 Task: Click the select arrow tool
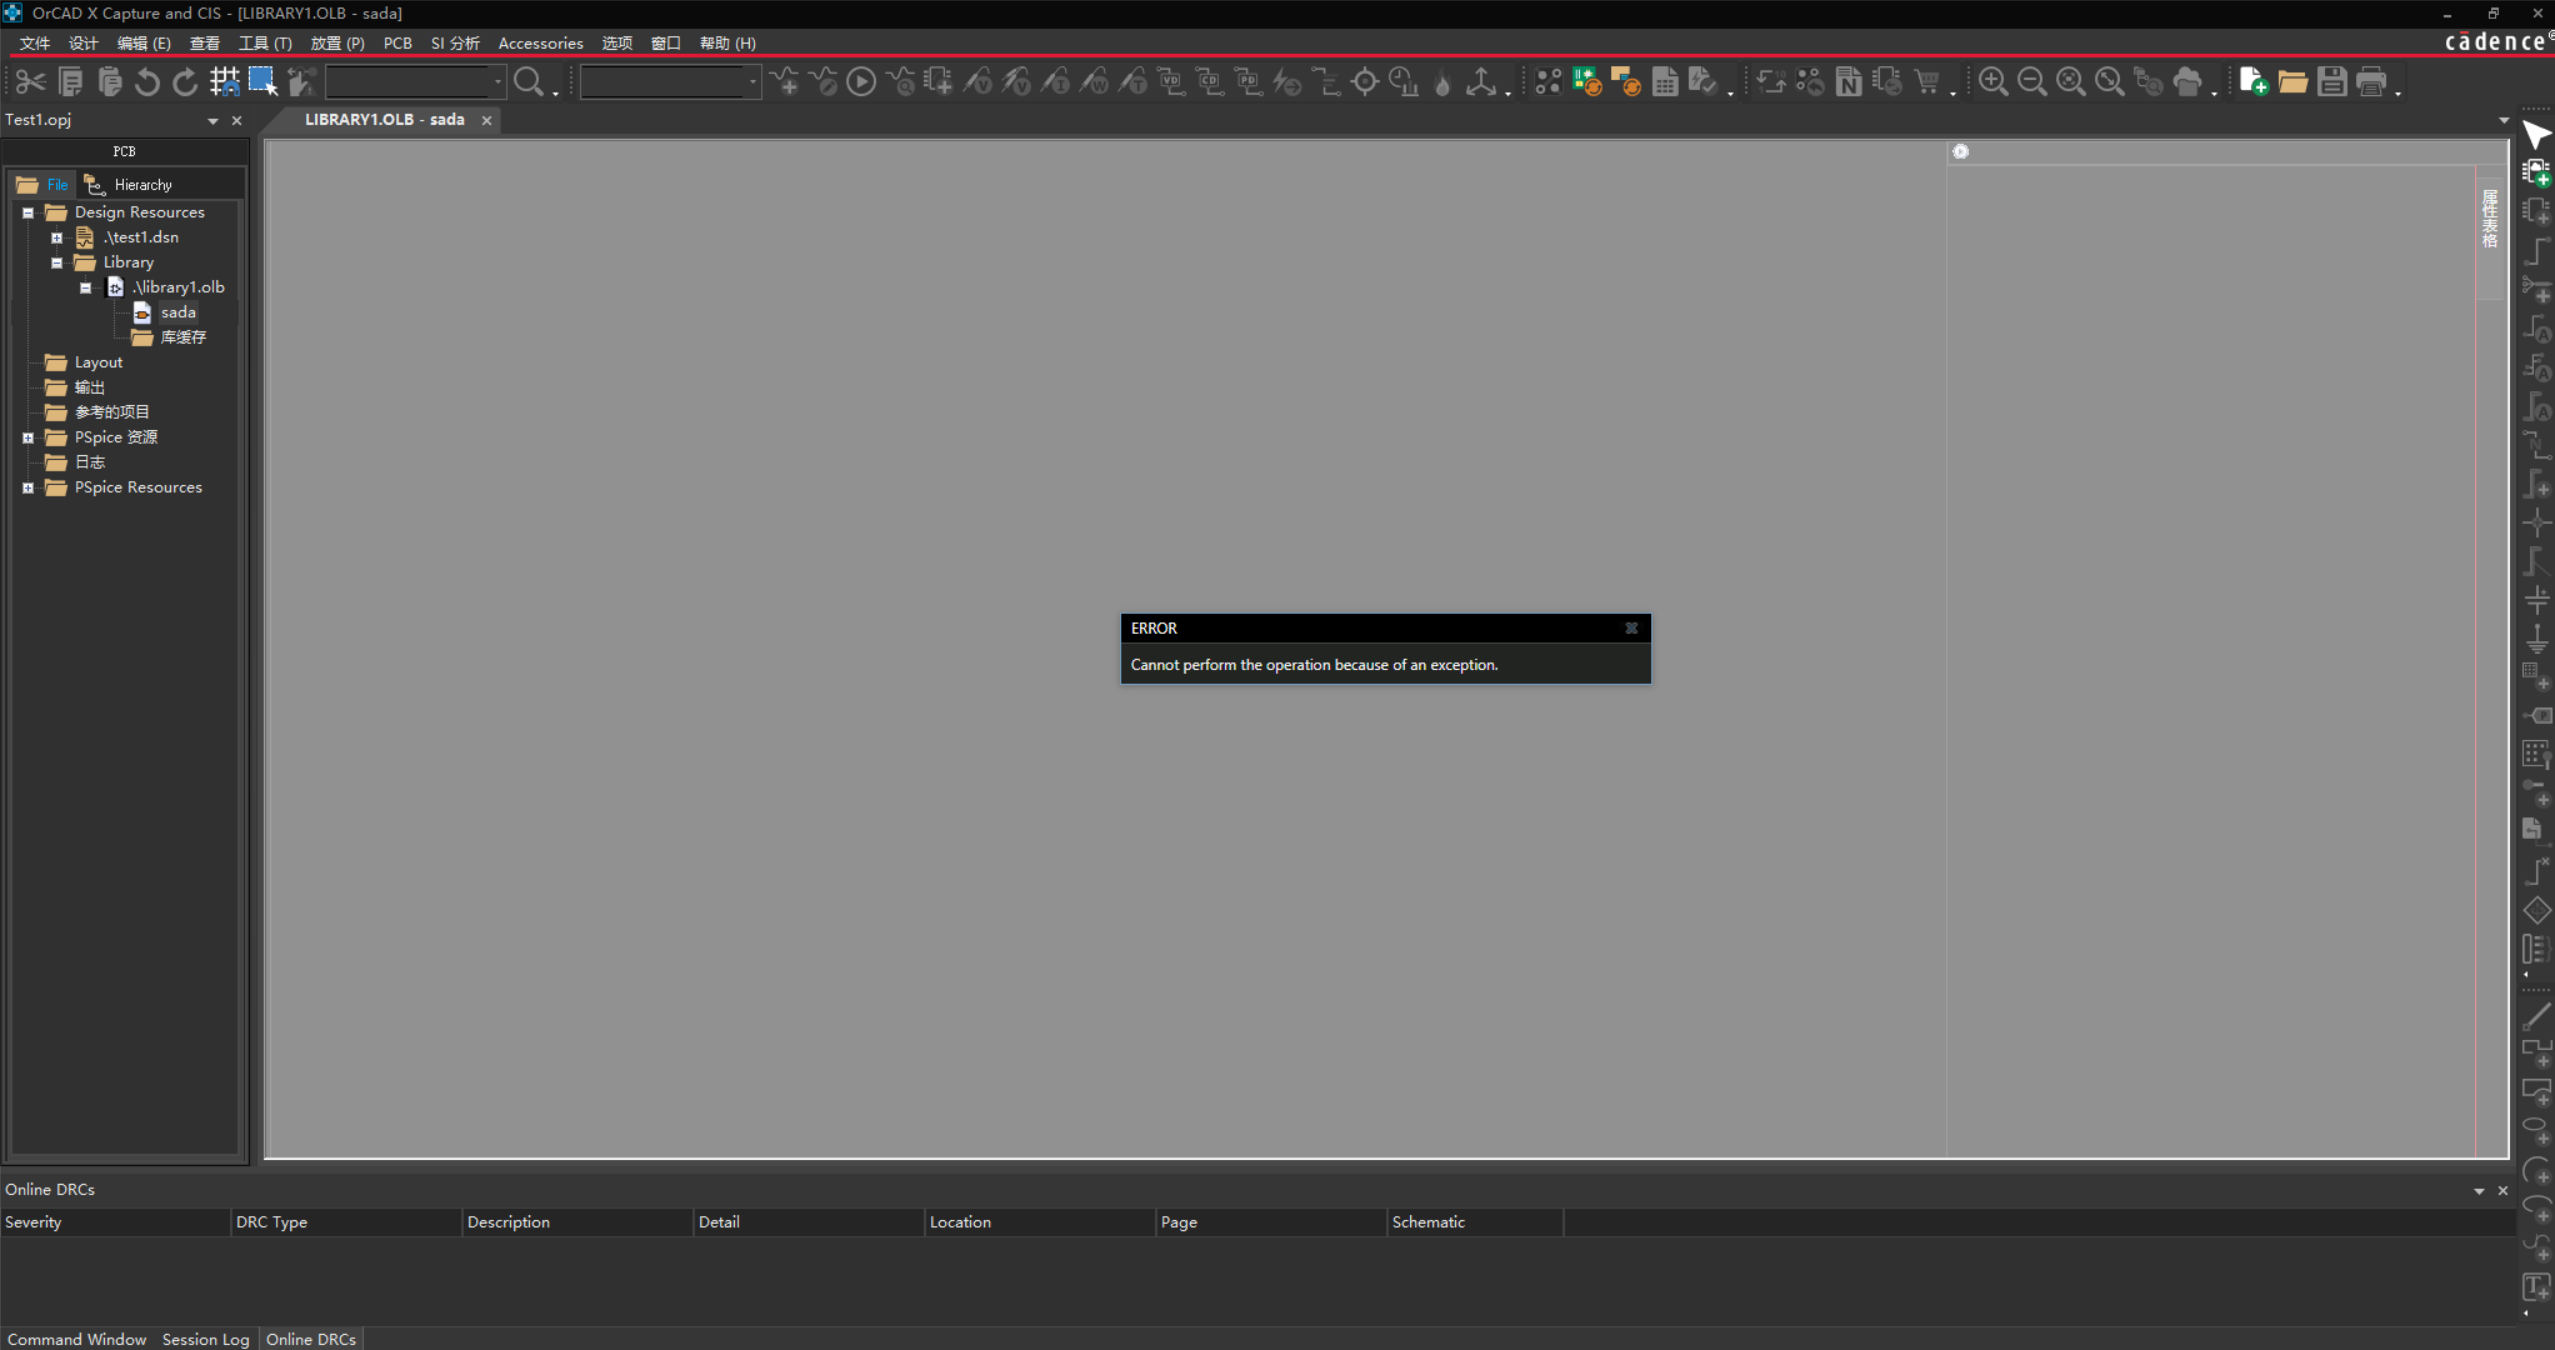2536,135
